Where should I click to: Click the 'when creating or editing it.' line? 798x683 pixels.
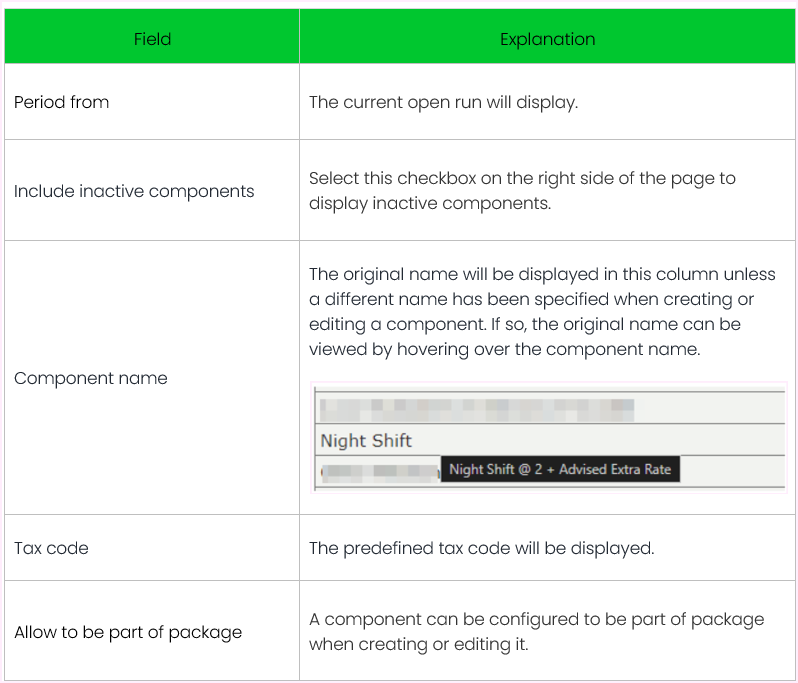point(418,644)
